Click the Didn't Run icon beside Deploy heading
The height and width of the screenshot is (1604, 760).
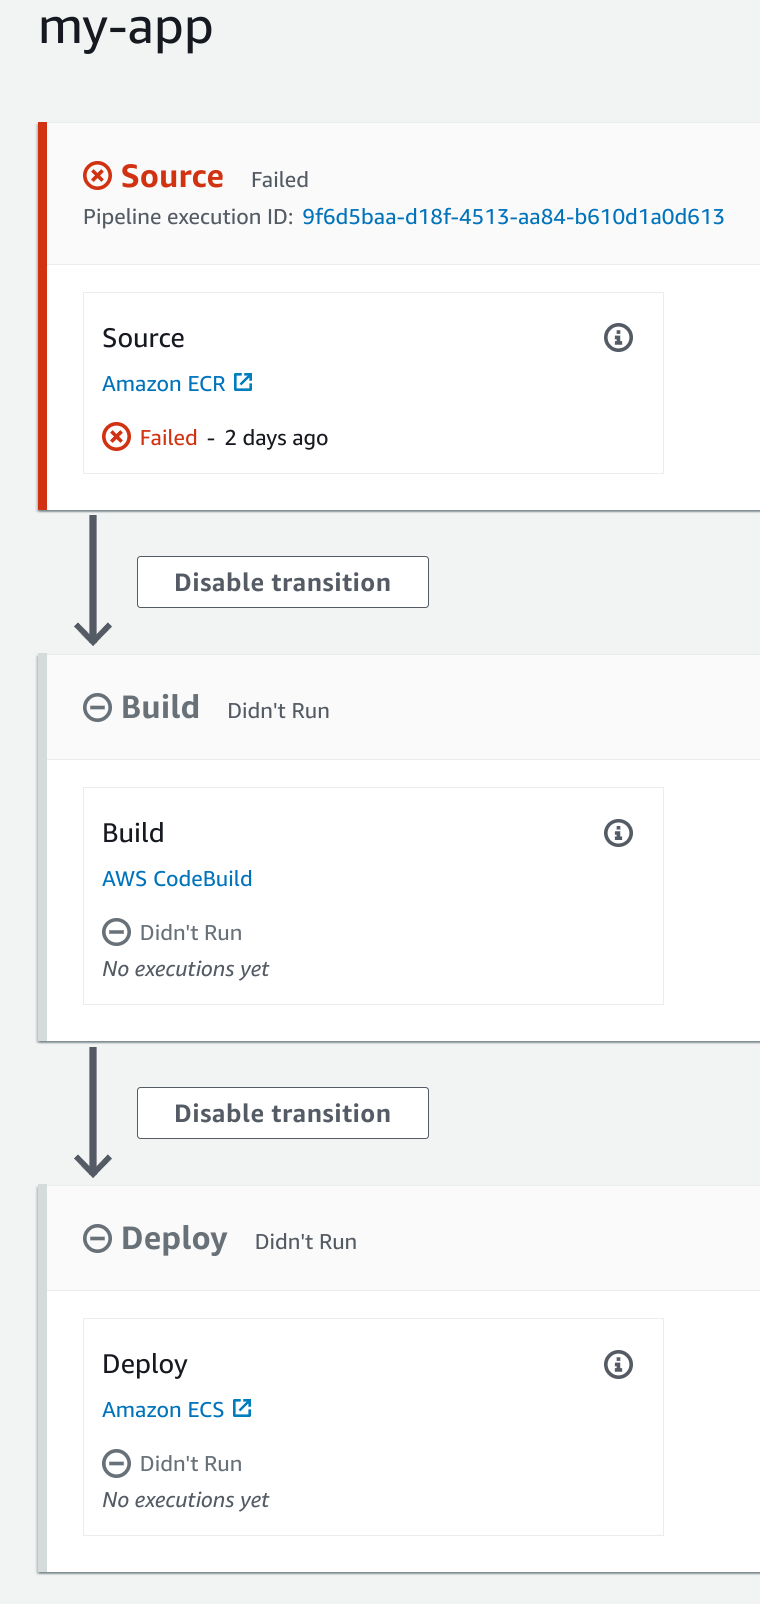pos(97,1239)
